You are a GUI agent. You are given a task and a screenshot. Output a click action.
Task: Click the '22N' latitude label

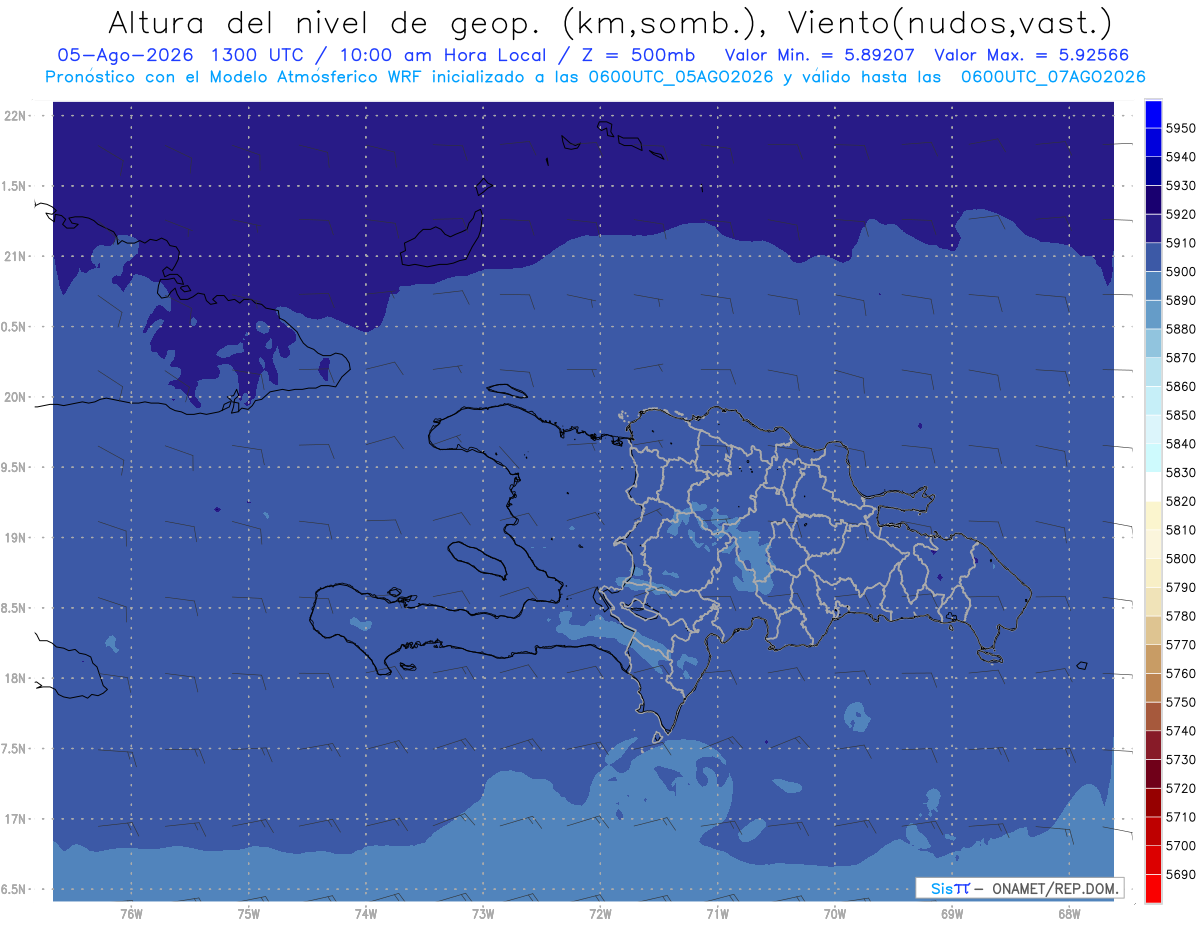(x=16, y=115)
